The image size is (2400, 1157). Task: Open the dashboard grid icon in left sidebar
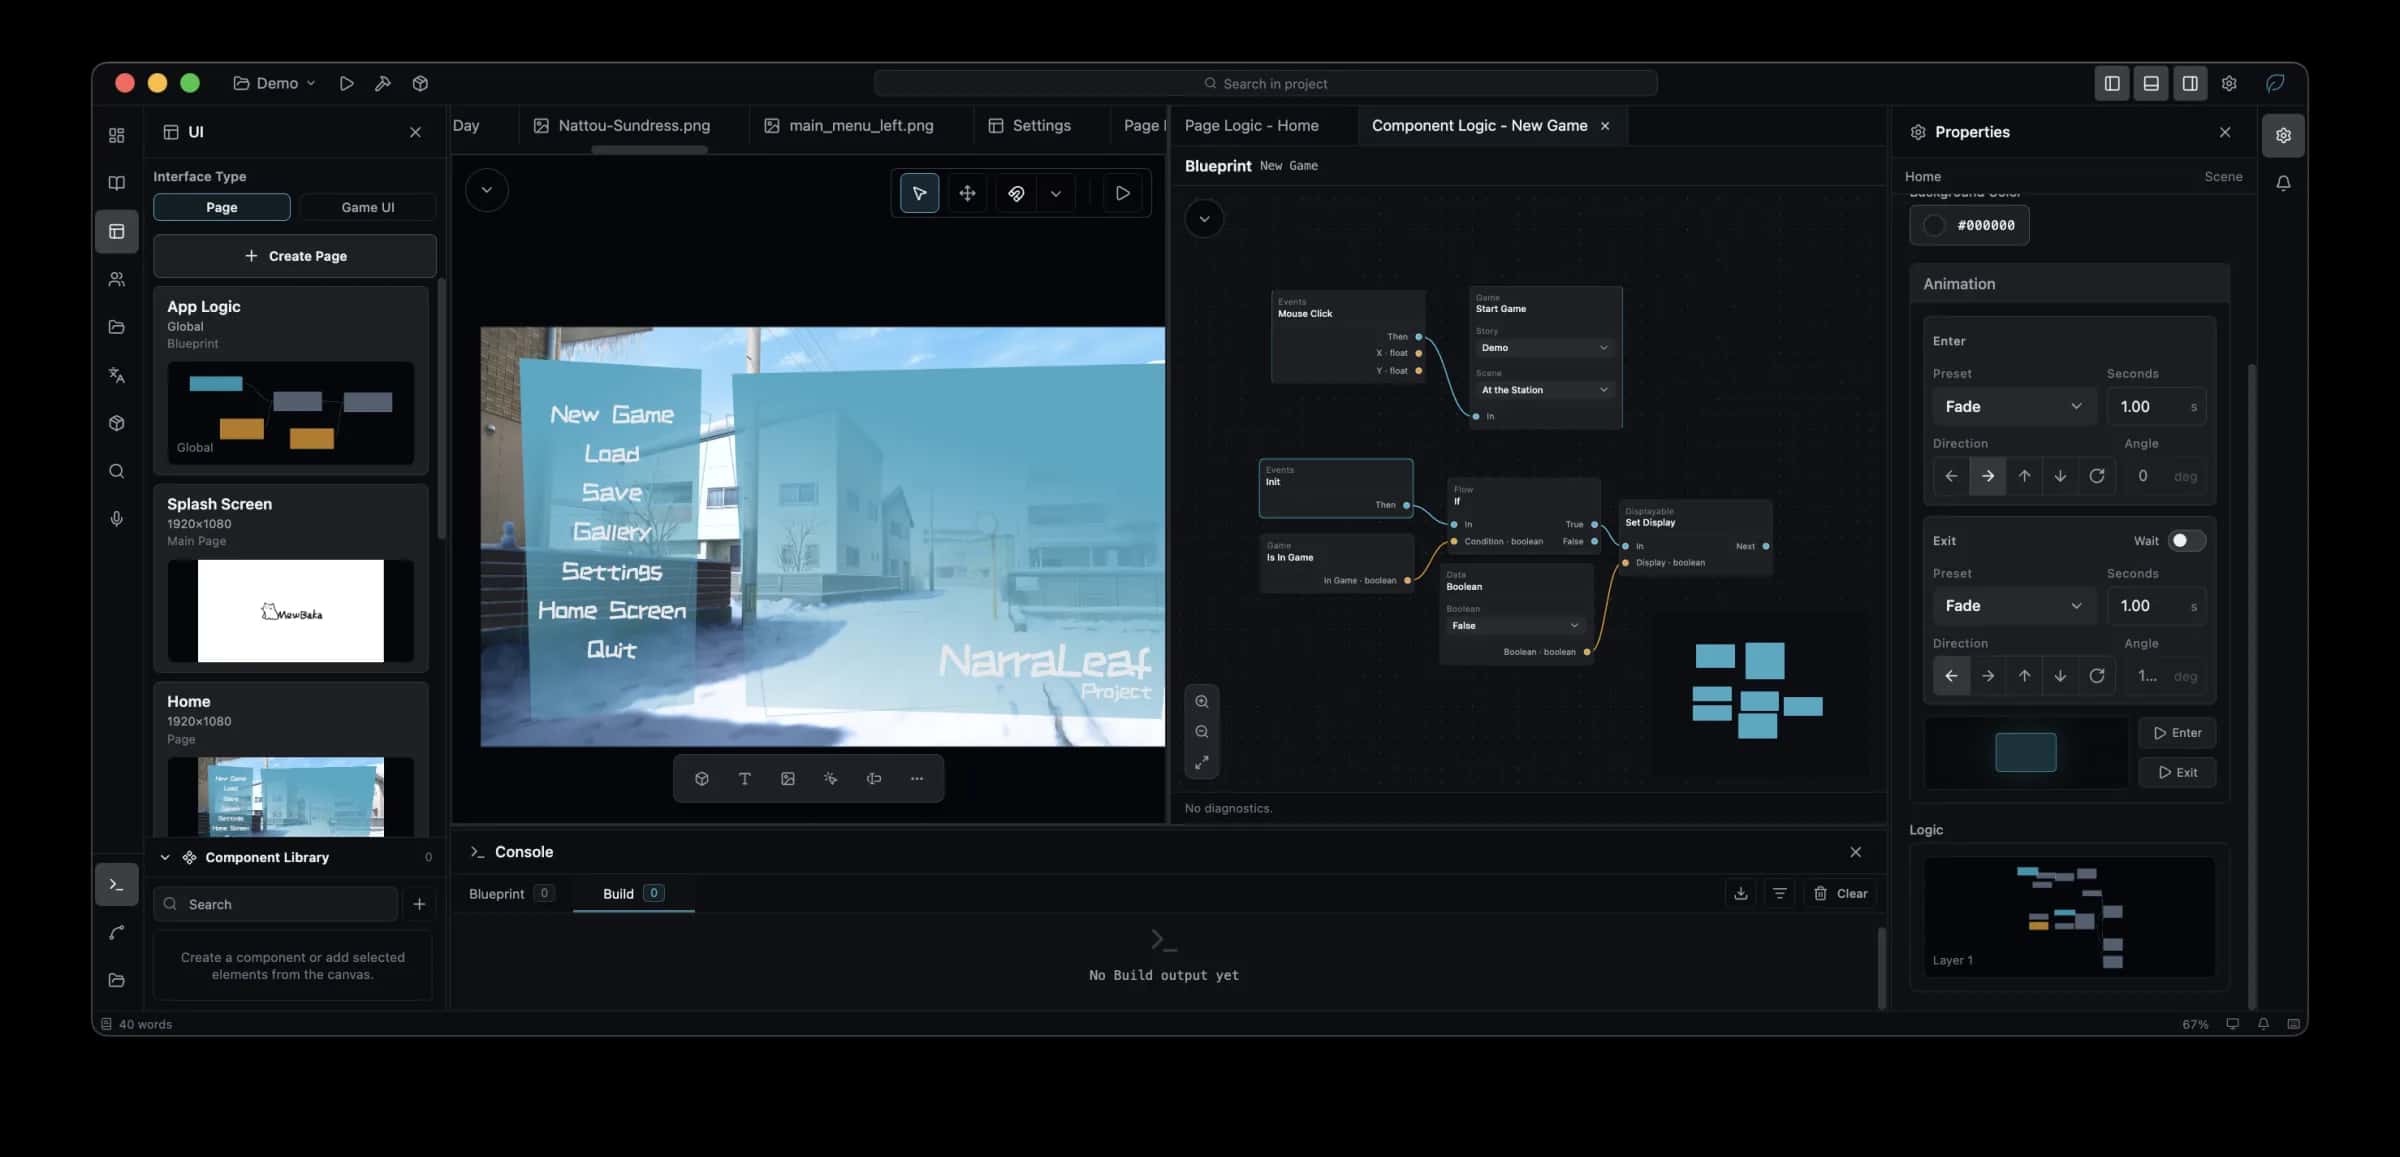[117, 135]
